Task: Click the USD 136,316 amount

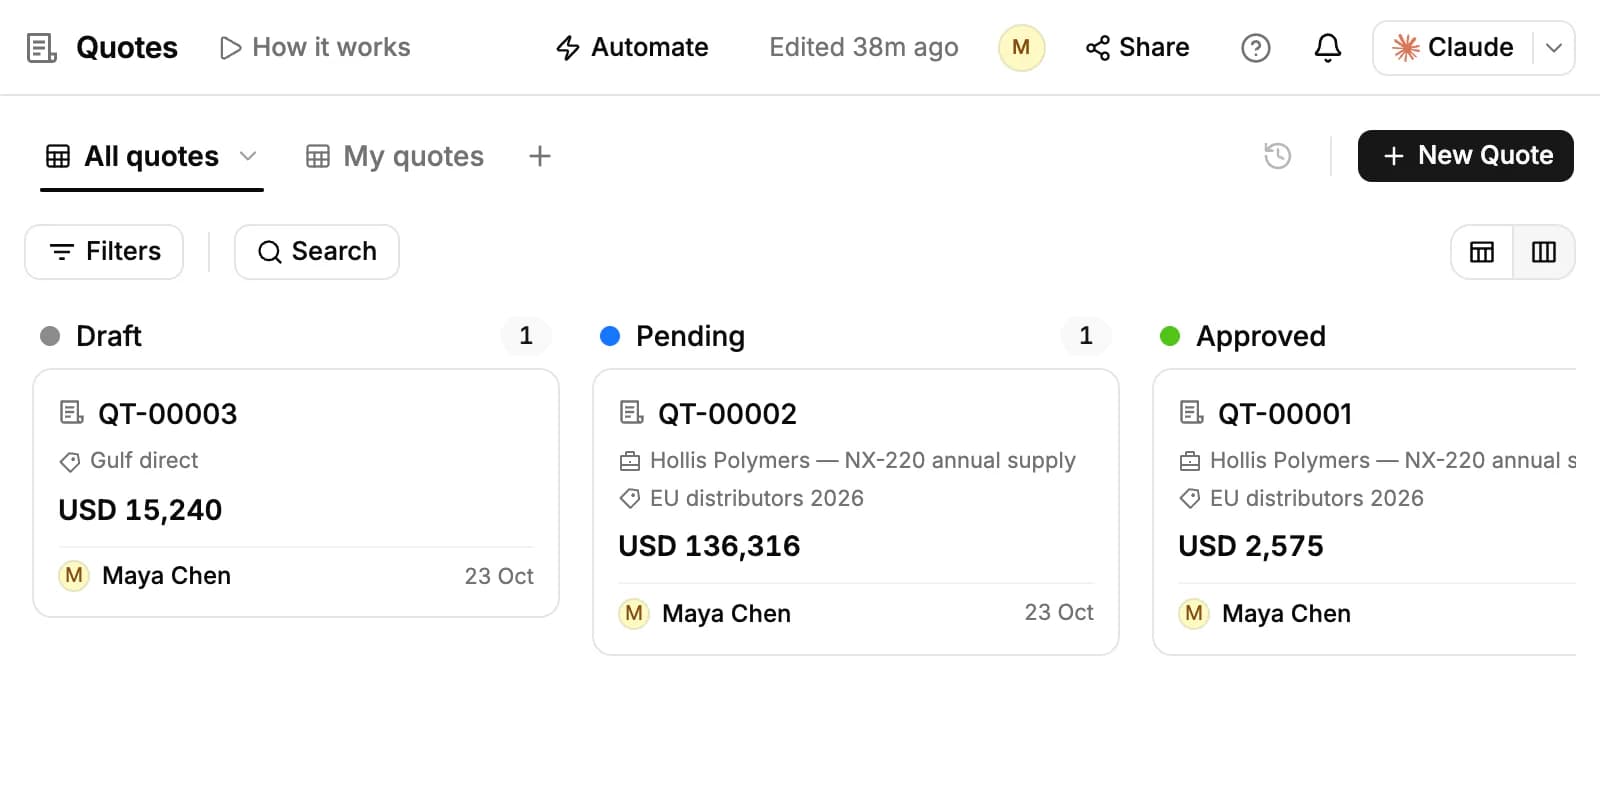Action: click(709, 546)
